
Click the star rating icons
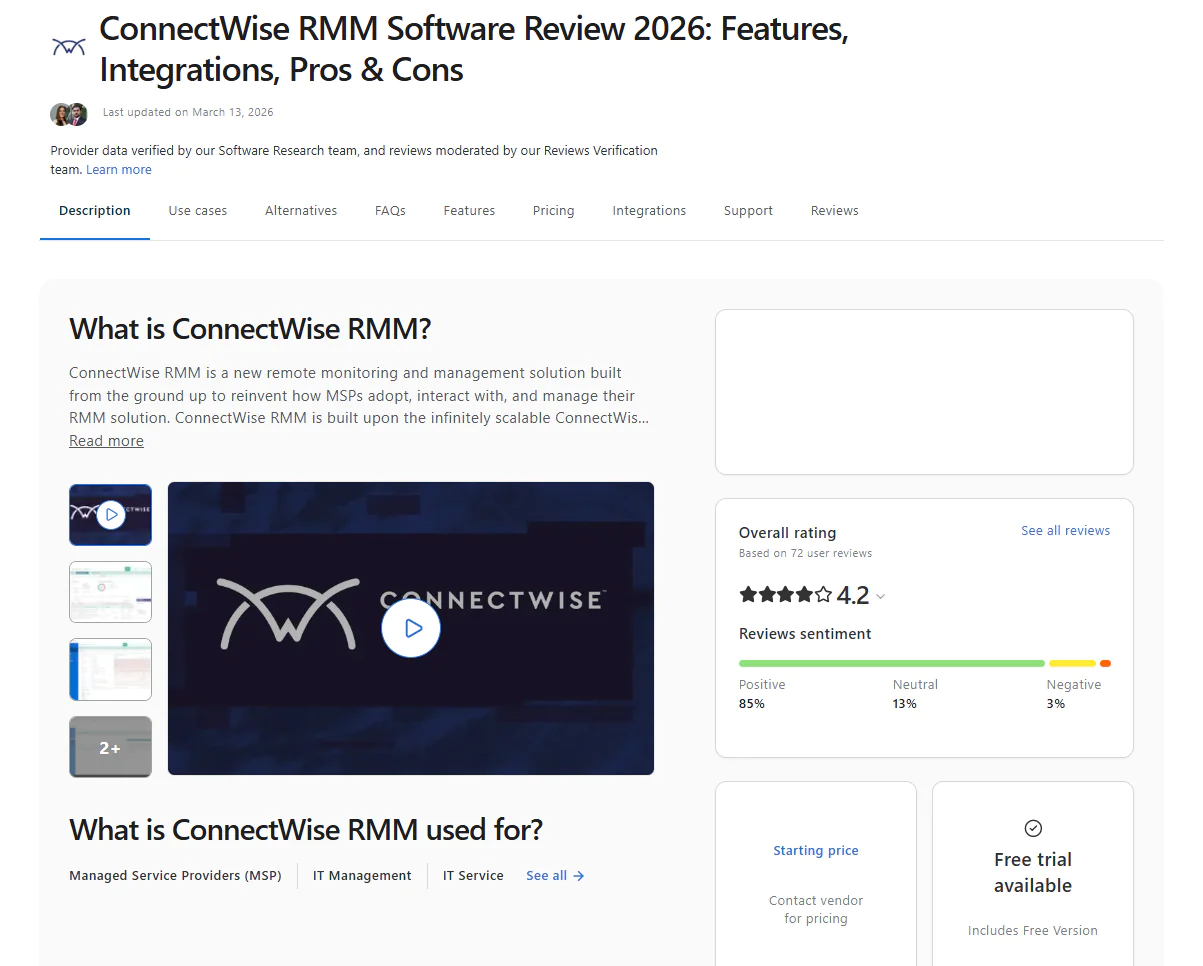tap(785, 595)
